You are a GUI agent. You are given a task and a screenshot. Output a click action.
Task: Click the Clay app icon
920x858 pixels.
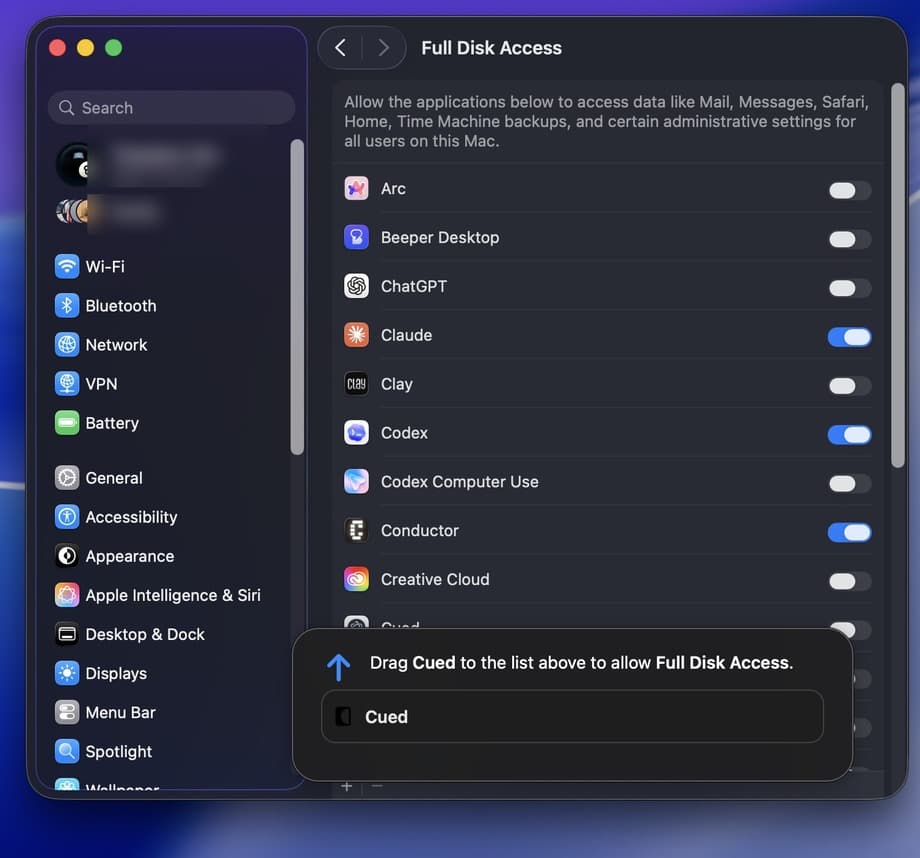(356, 384)
